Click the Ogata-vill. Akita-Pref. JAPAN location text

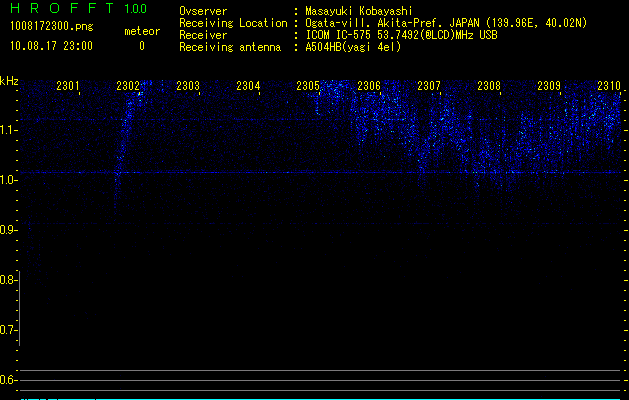(x=446, y=23)
